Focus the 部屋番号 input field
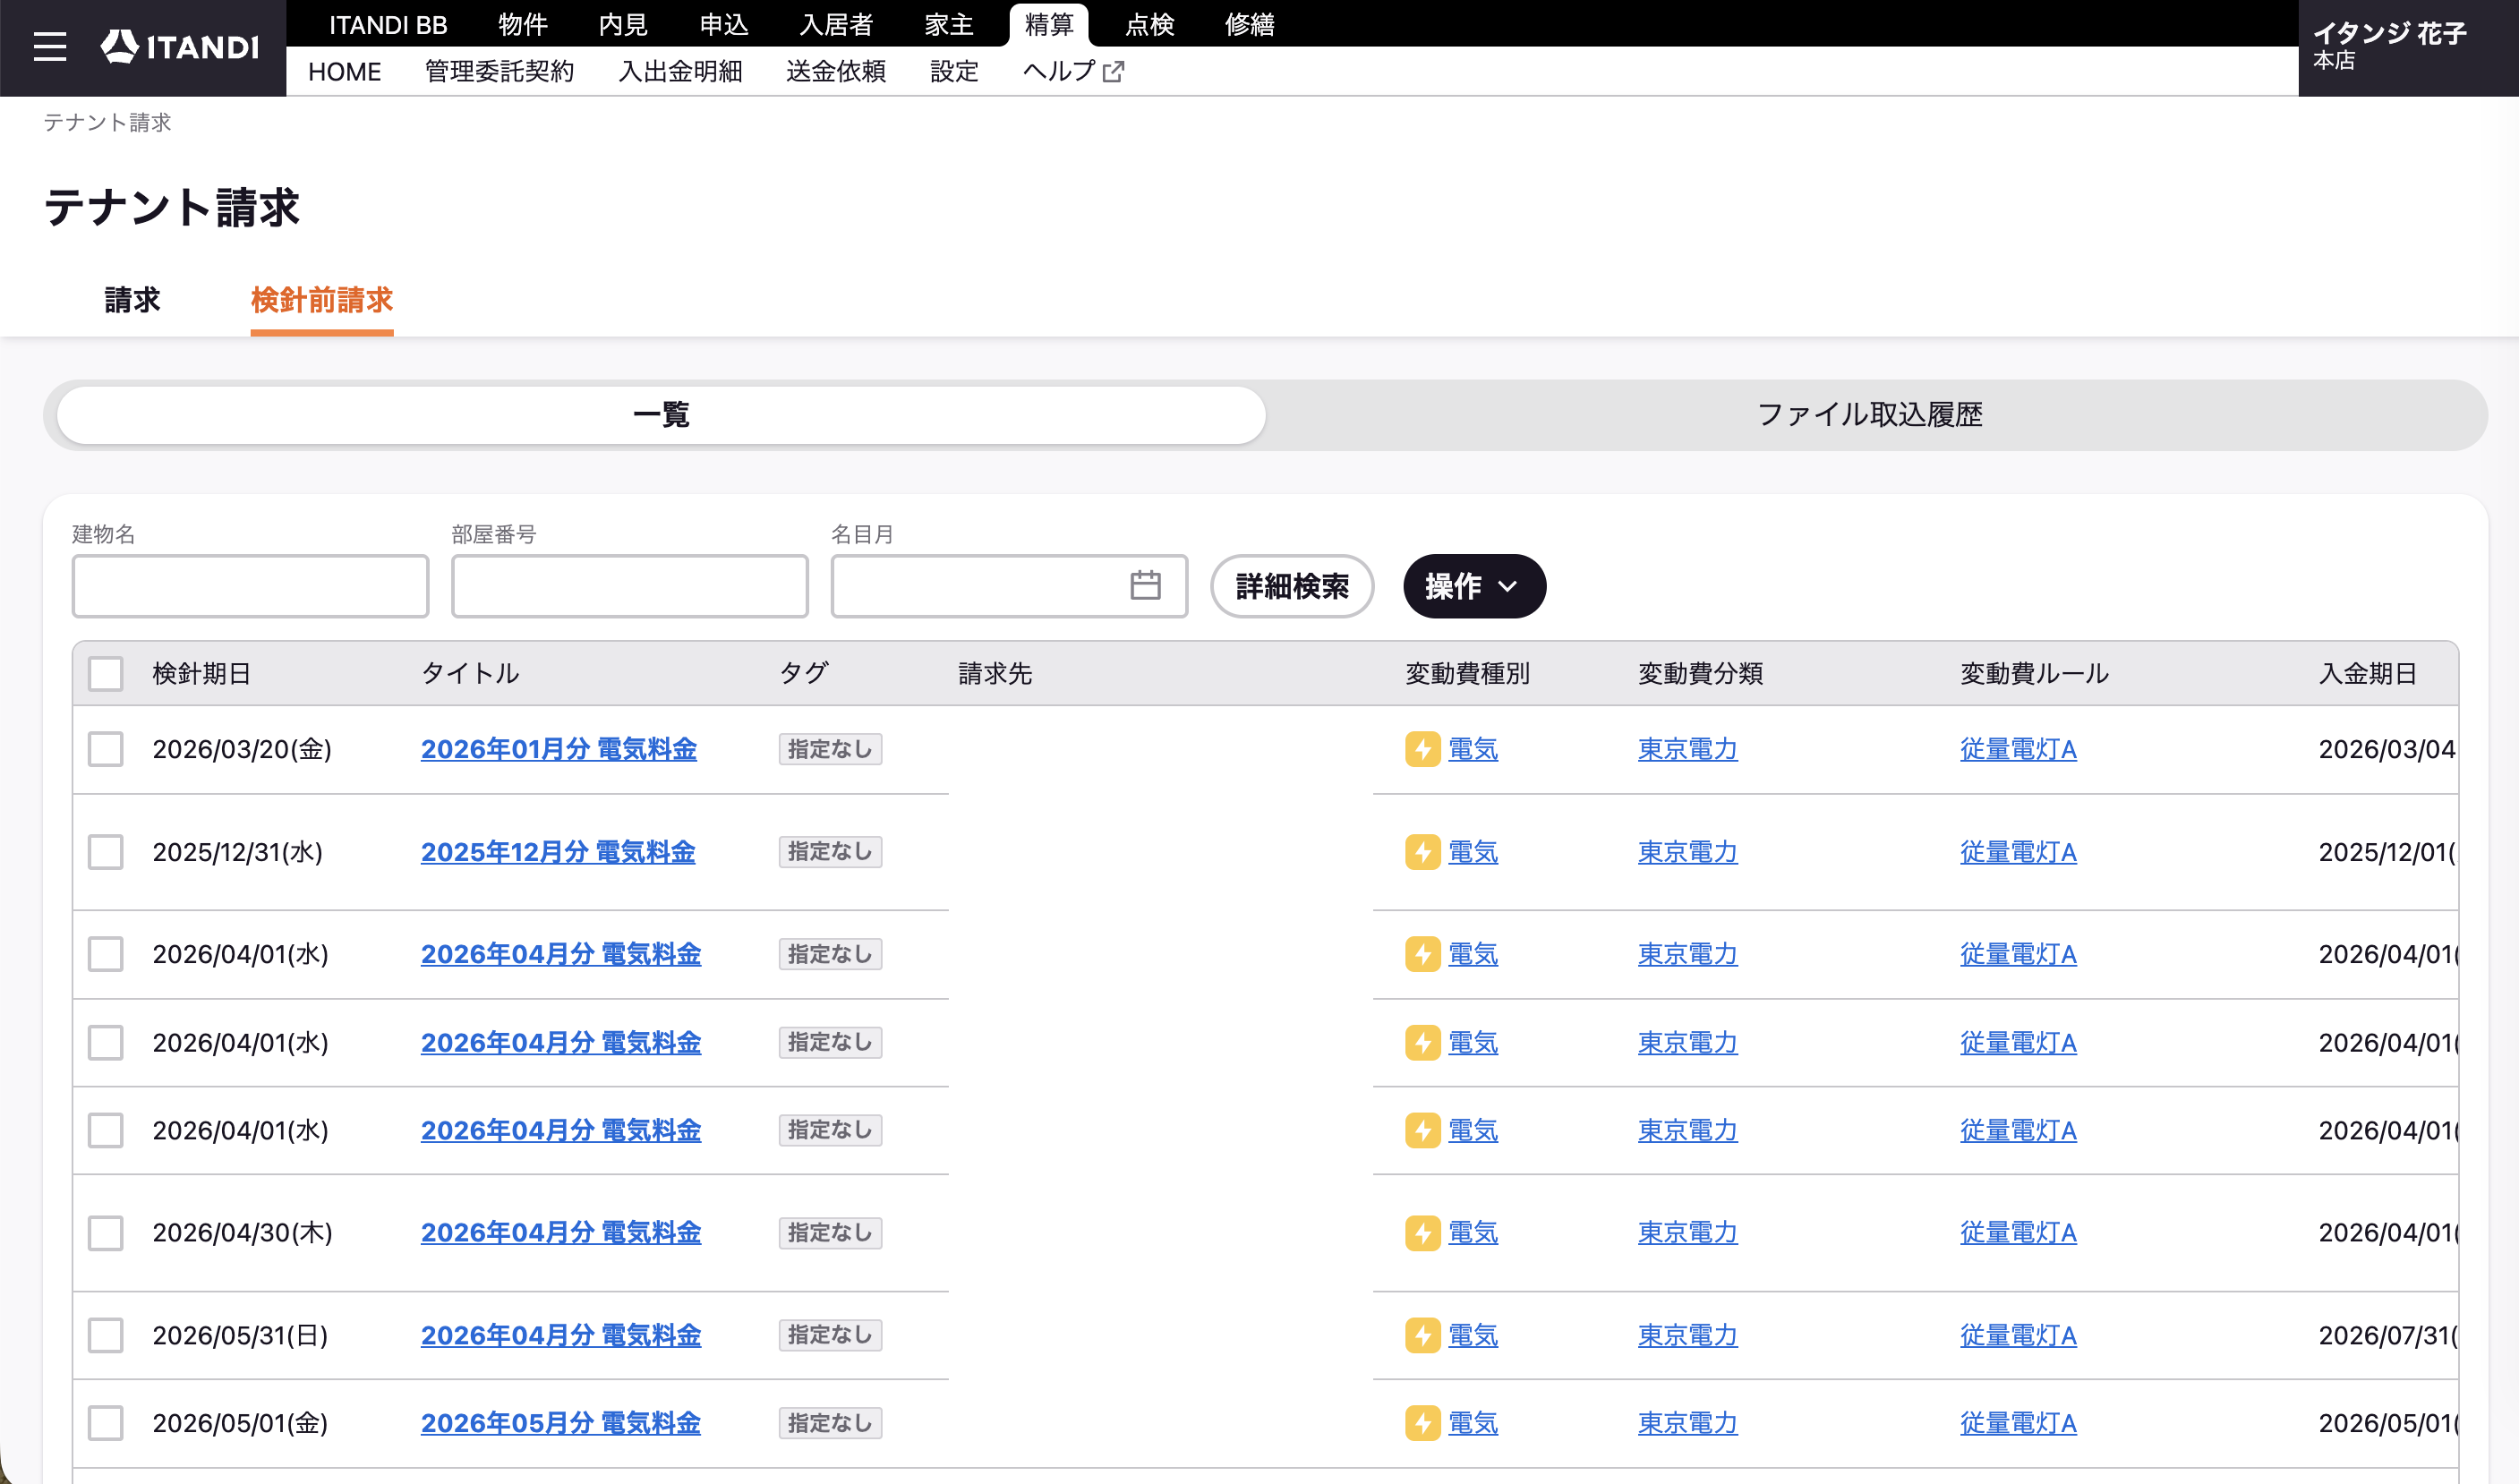Viewport: 2519px width, 1484px height. 629,586
